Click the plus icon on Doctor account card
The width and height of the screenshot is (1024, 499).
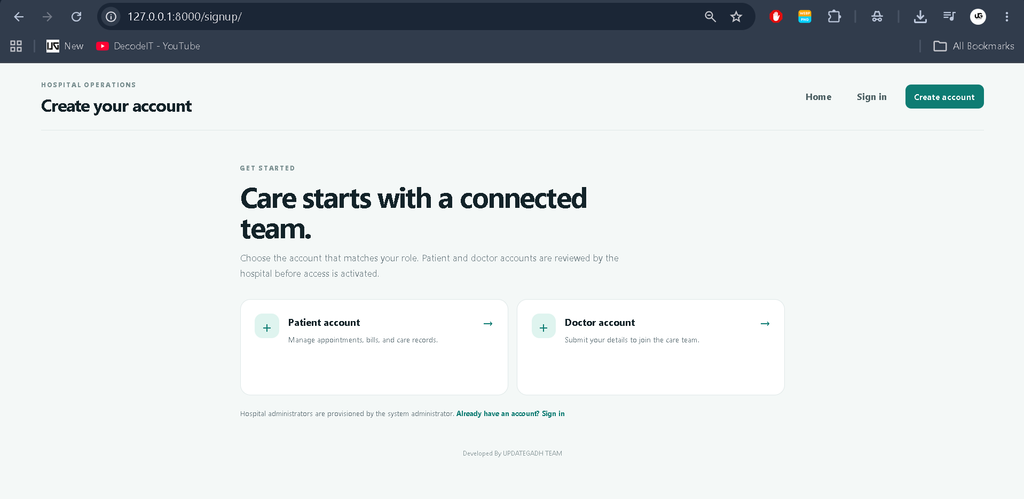point(543,326)
